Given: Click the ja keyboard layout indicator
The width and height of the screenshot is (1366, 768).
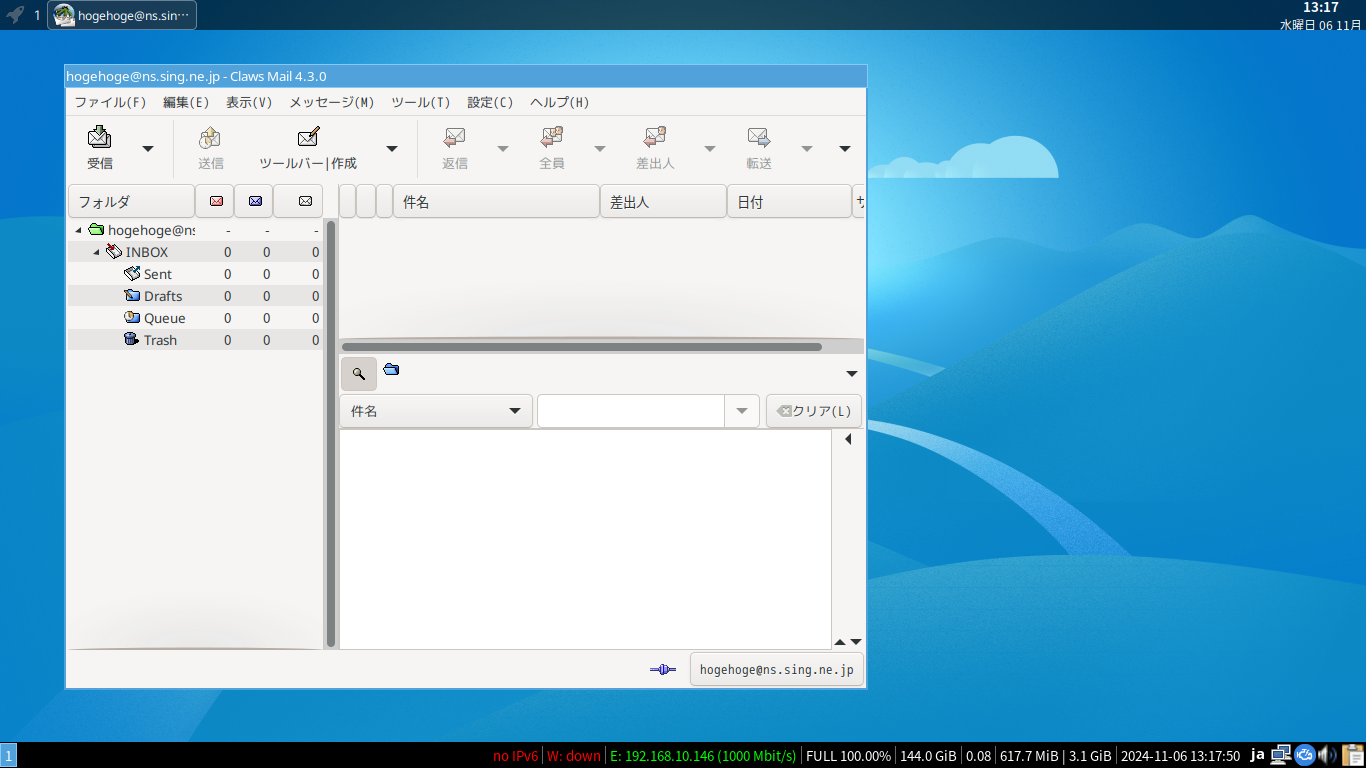Looking at the screenshot, I should pos(1258,755).
